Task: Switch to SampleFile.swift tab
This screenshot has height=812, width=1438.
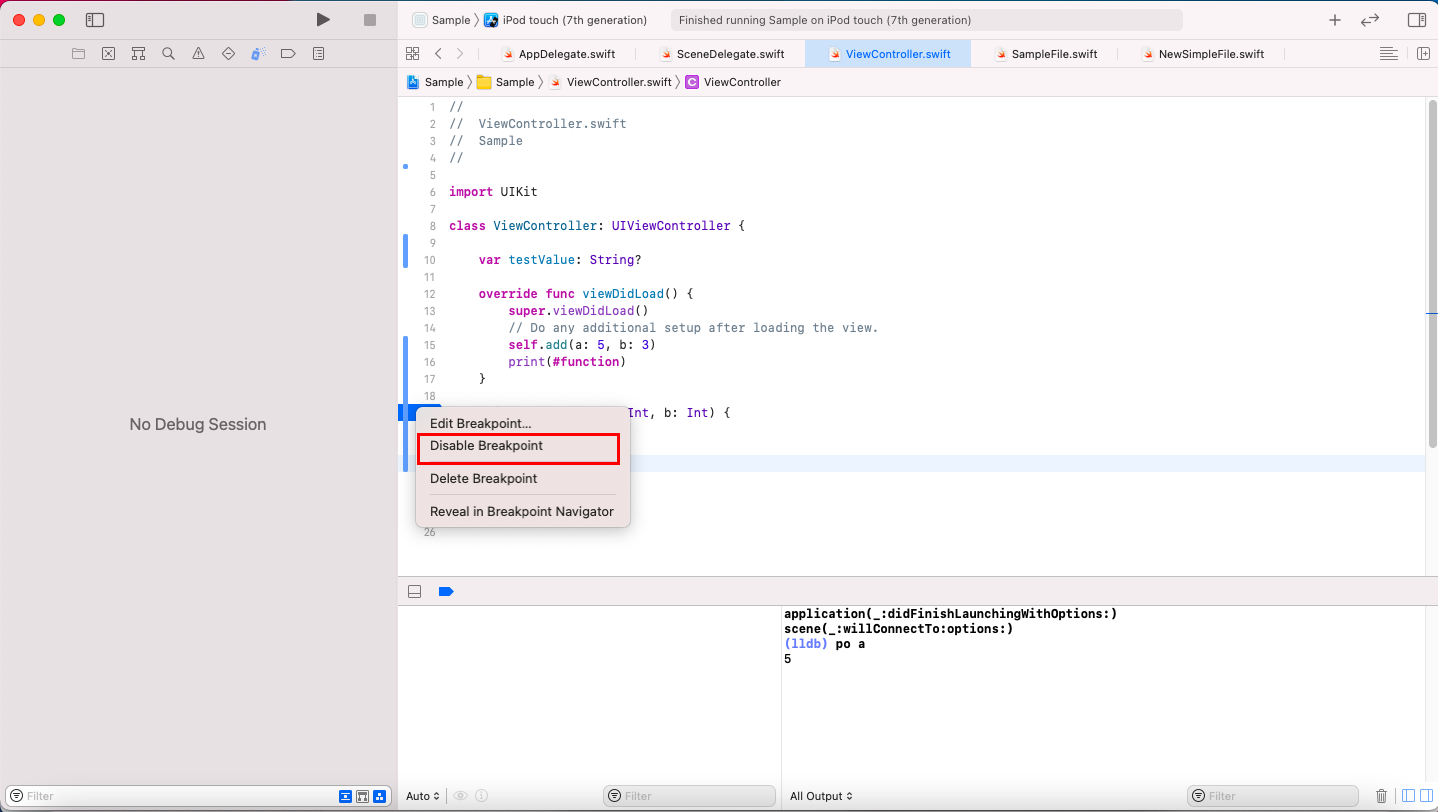Action: [x=1046, y=54]
